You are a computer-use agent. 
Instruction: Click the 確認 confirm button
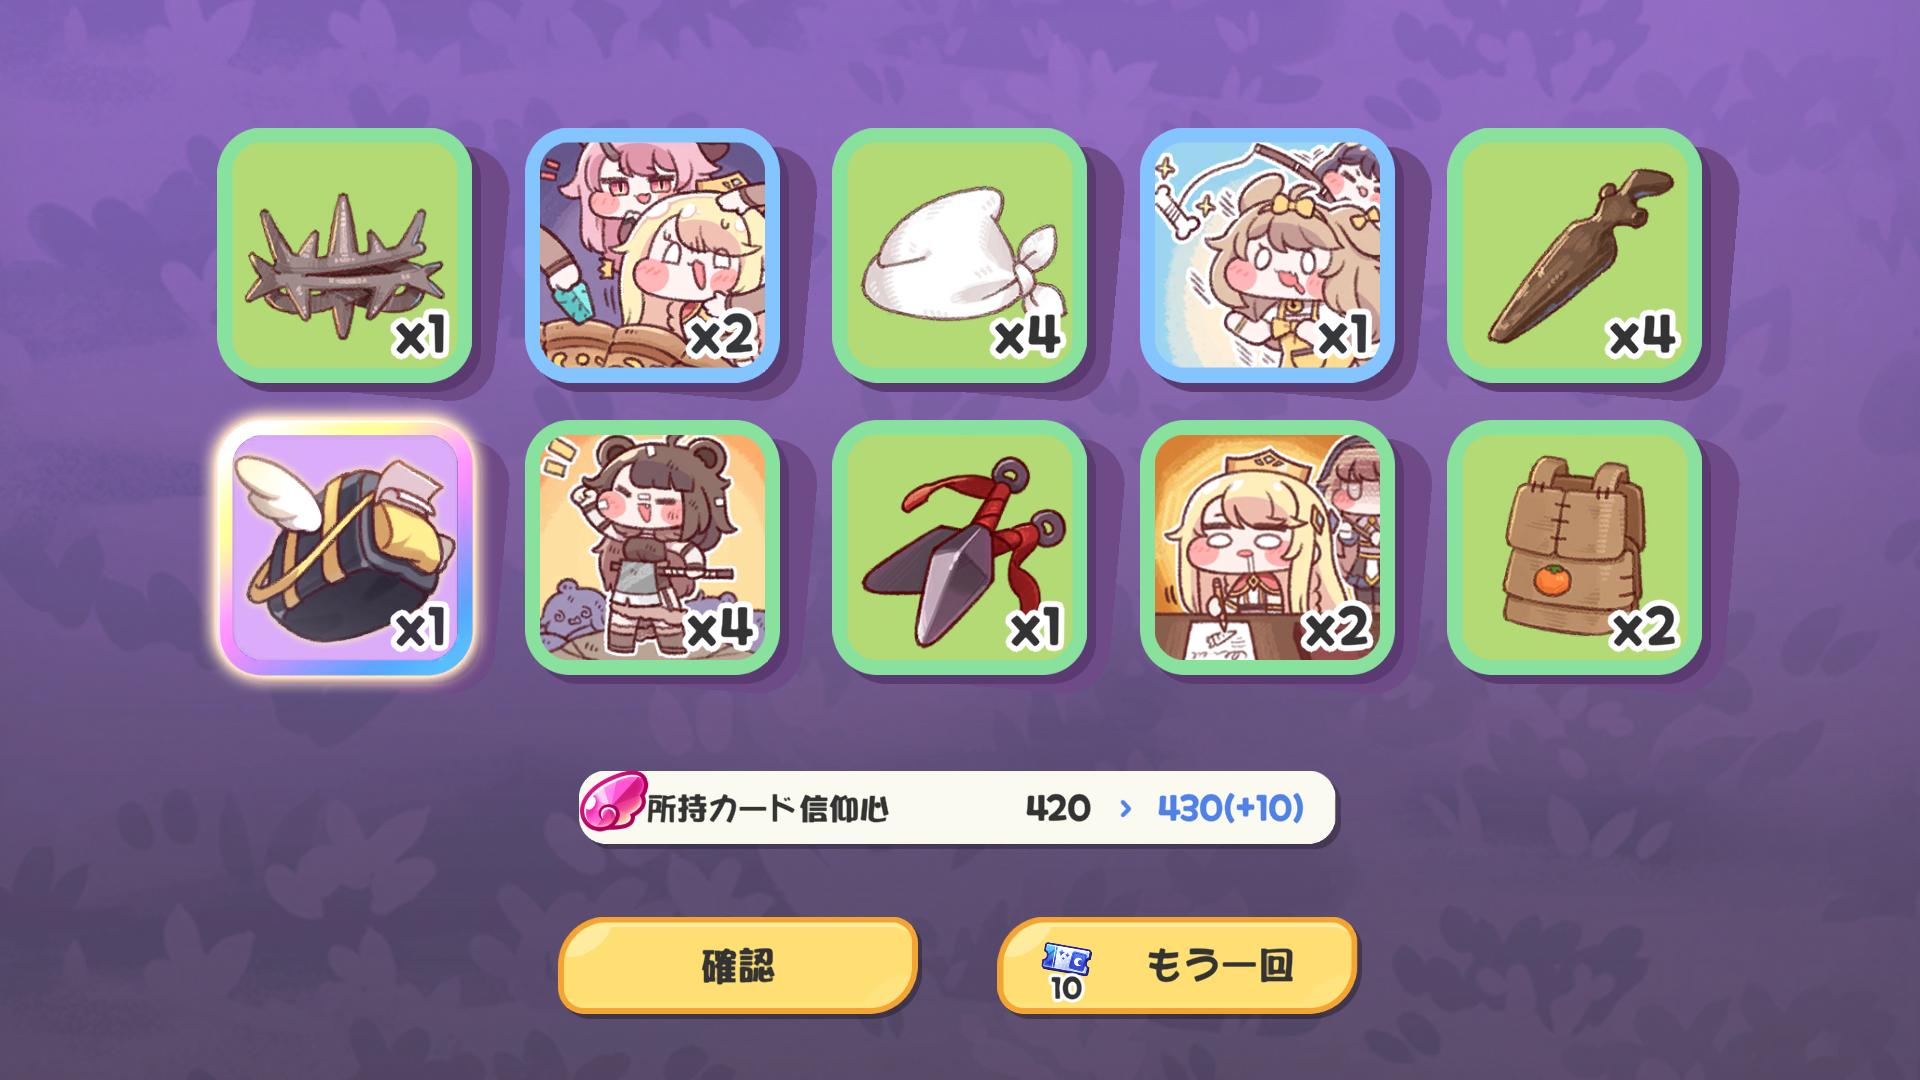point(738,966)
